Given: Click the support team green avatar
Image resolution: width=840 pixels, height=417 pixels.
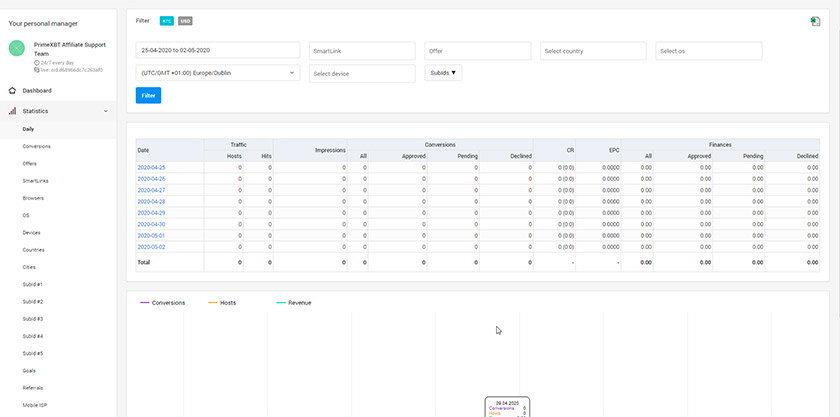Looking at the screenshot, I should point(17,48).
